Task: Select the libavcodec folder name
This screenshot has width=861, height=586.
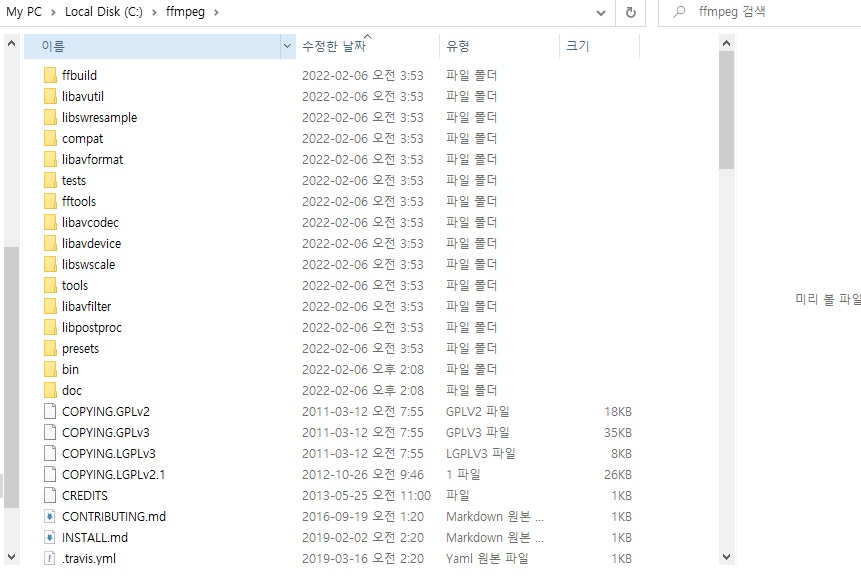Action: pos(90,222)
